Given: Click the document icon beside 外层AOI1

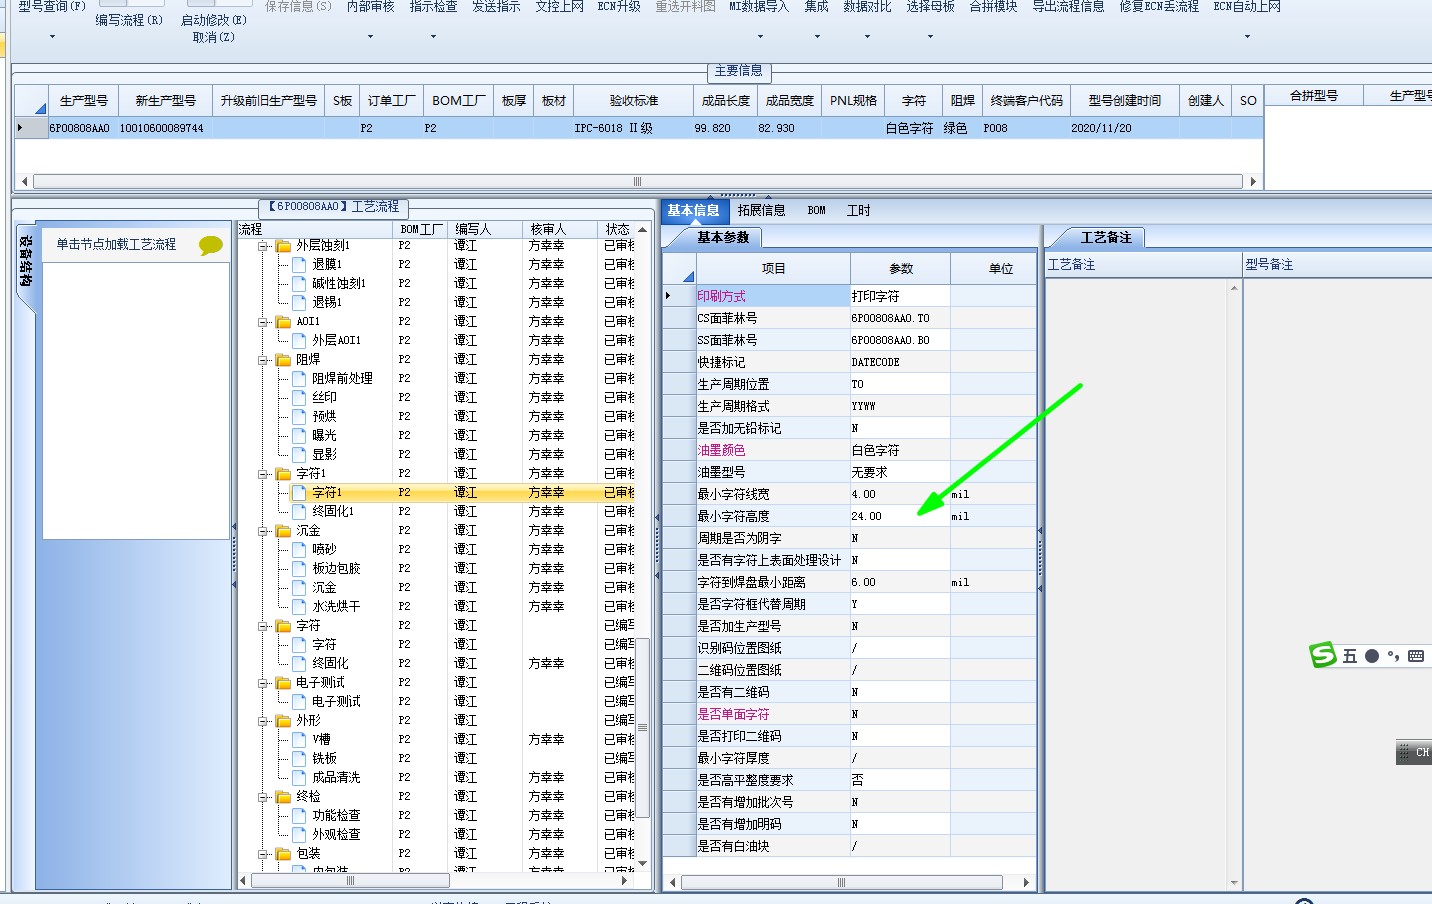Looking at the screenshot, I should pos(299,341).
